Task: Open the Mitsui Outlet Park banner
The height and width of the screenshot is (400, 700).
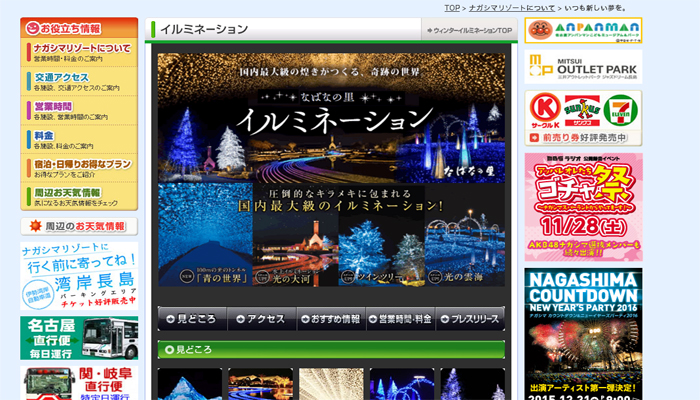Action: click(583, 67)
